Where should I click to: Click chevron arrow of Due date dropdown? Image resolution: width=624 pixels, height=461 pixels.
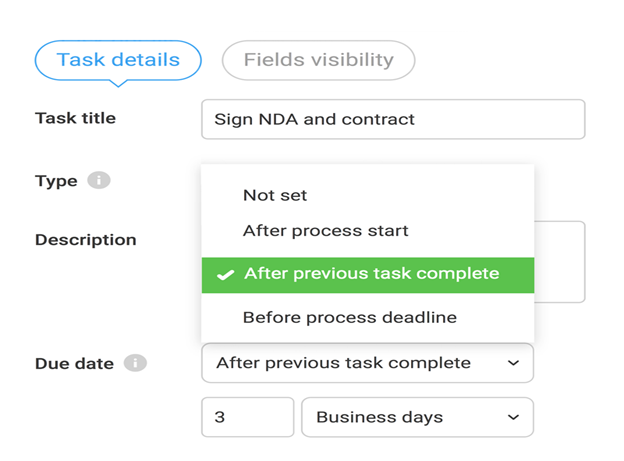point(513,363)
